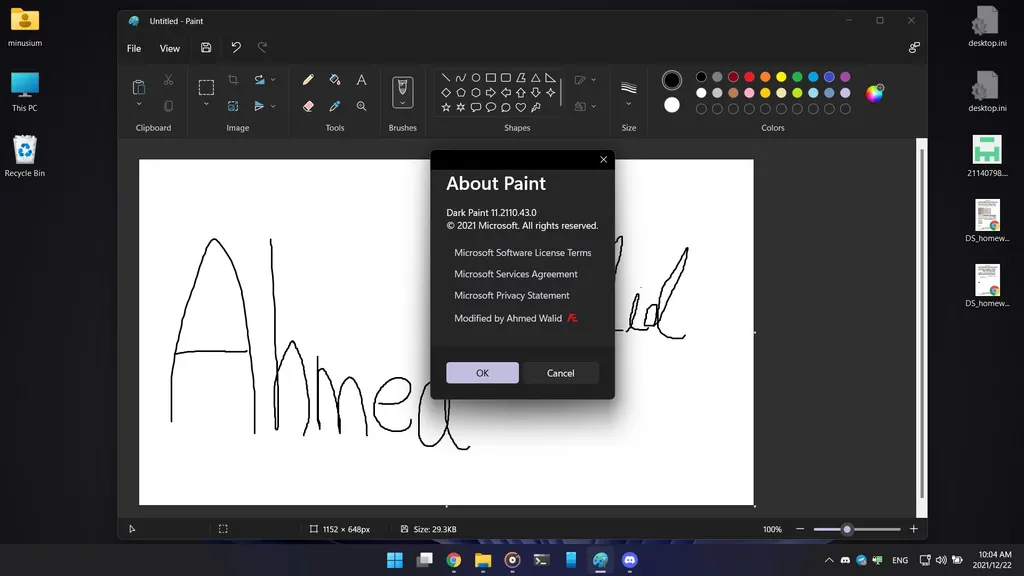This screenshot has height=576, width=1024.
Task: Click OK in About Paint dialog
Action: click(482, 373)
